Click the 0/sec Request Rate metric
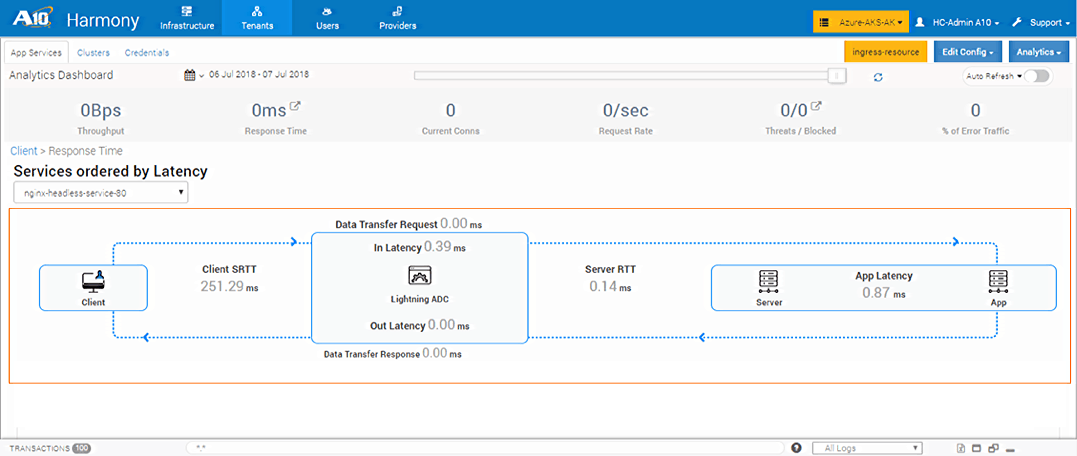Screen dimensions: 1077x456 click(x=626, y=118)
